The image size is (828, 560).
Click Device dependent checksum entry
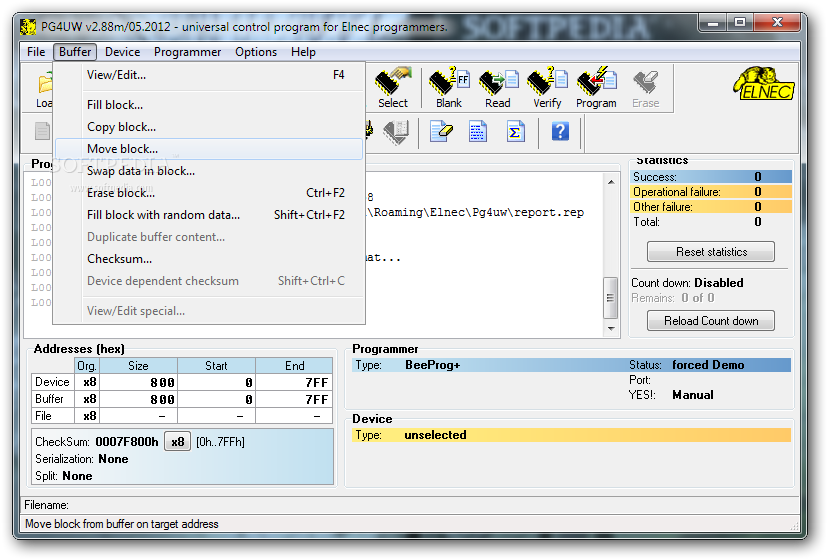209,281
